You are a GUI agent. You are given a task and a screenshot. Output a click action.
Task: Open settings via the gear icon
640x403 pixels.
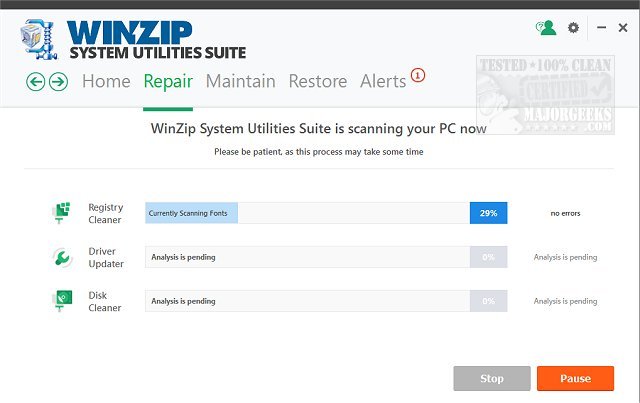pyautogui.click(x=573, y=28)
